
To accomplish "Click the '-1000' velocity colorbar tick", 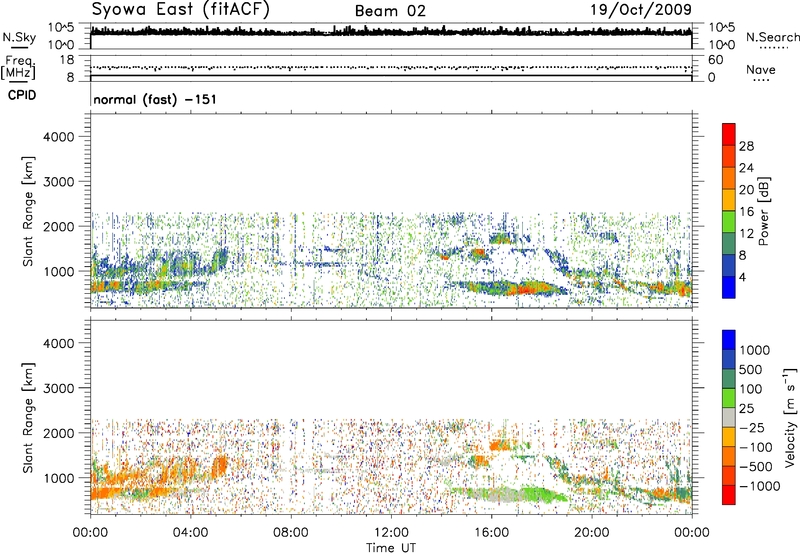I will pyautogui.click(x=760, y=486).
